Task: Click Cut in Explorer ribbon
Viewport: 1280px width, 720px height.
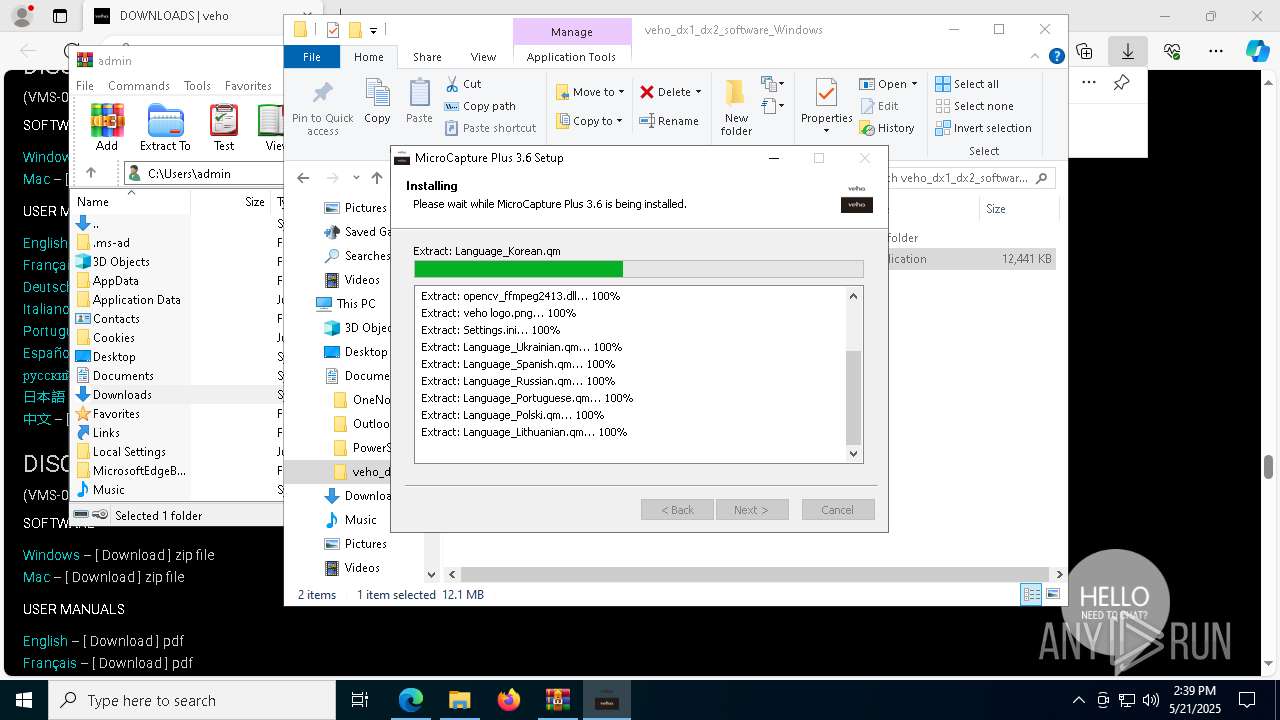Action: (x=463, y=84)
